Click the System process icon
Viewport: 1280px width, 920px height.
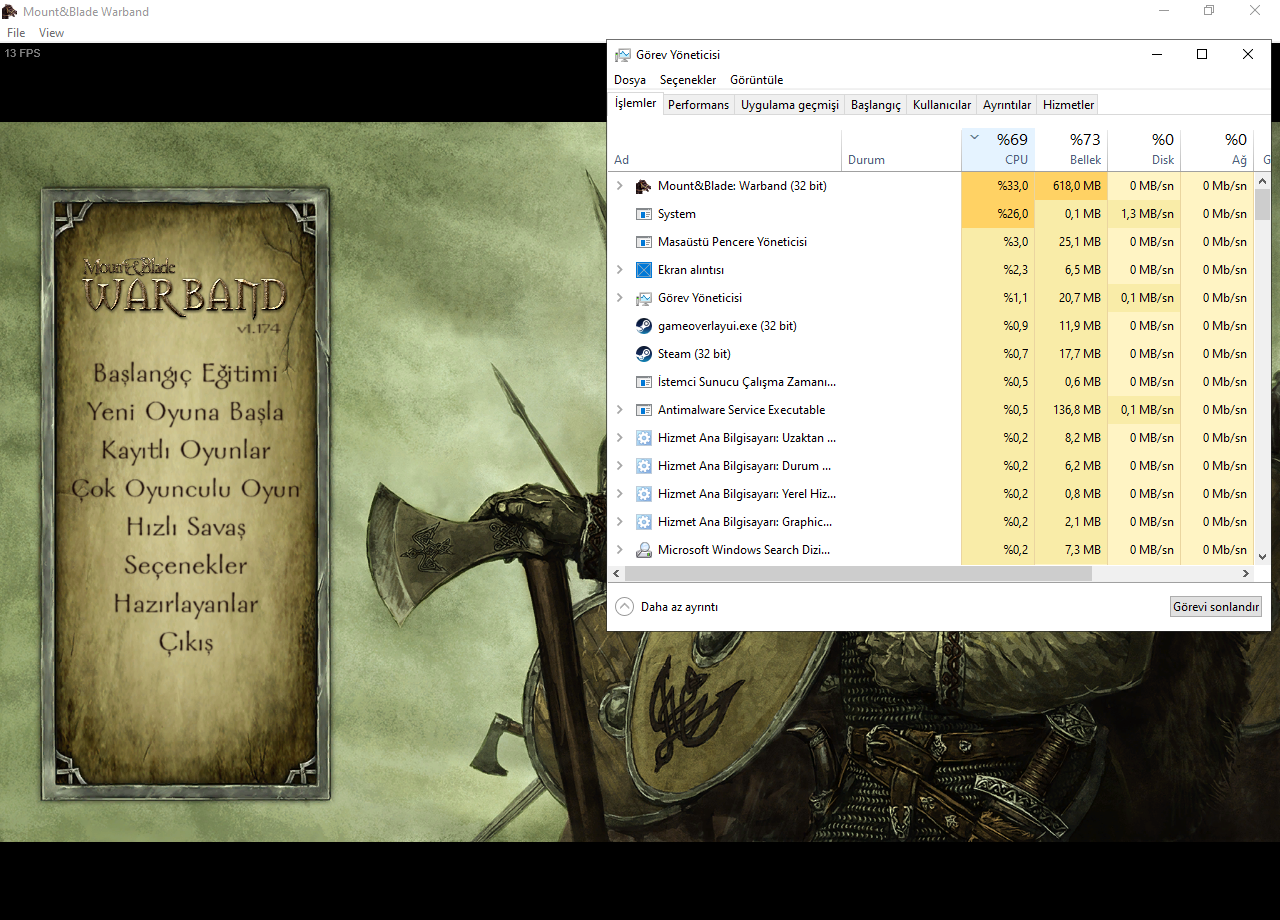[644, 214]
